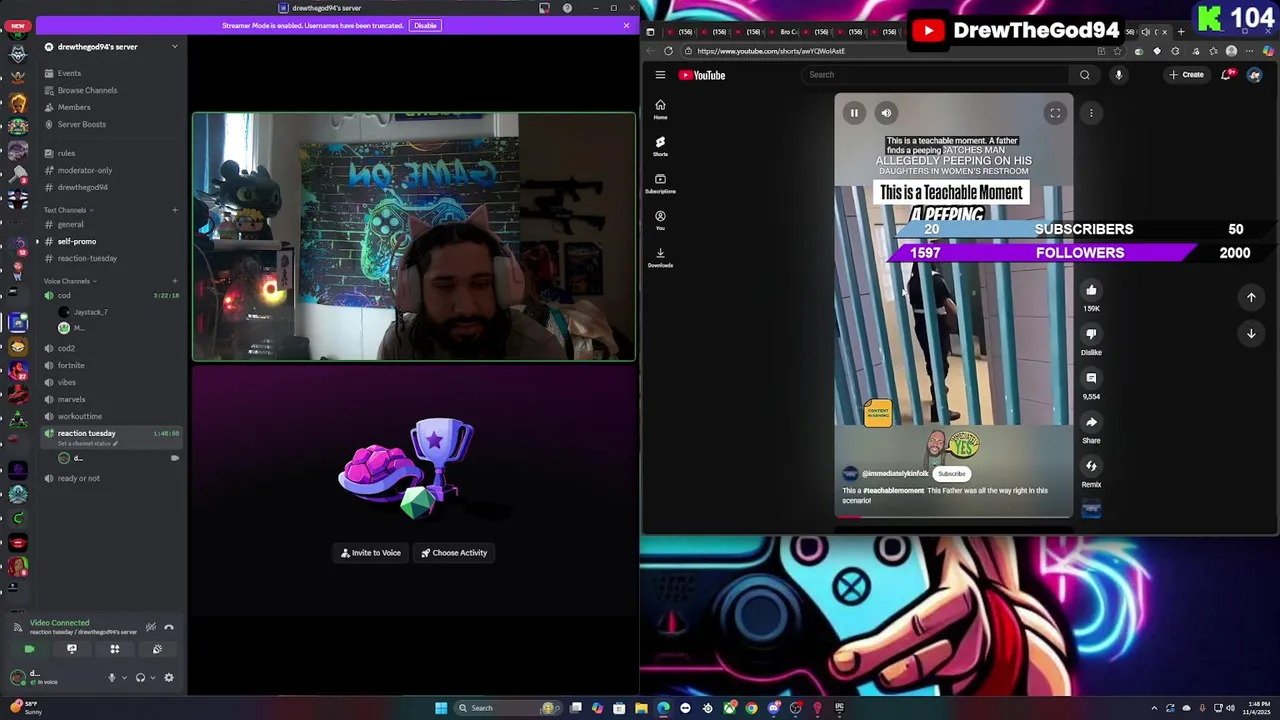Open the Short's three-dot more options menu
The width and height of the screenshot is (1280, 720).
[1091, 113]
